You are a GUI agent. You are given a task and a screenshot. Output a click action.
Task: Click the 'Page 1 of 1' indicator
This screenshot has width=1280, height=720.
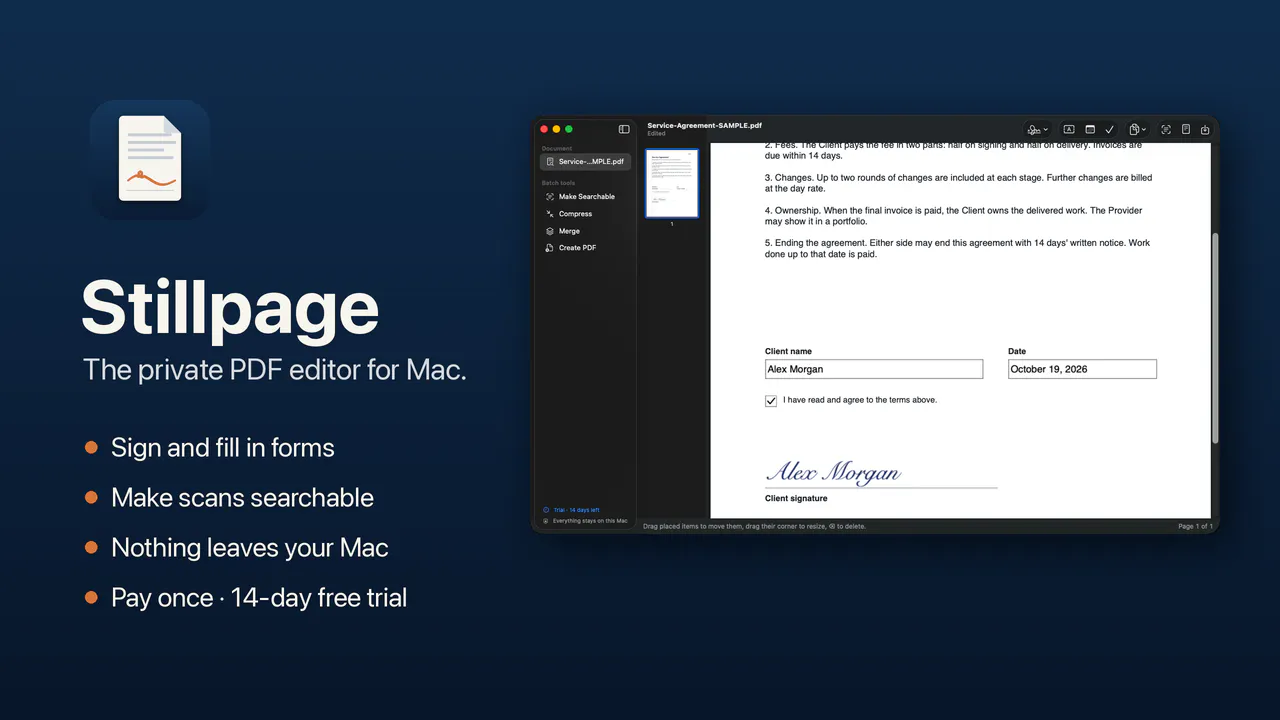1196,526
